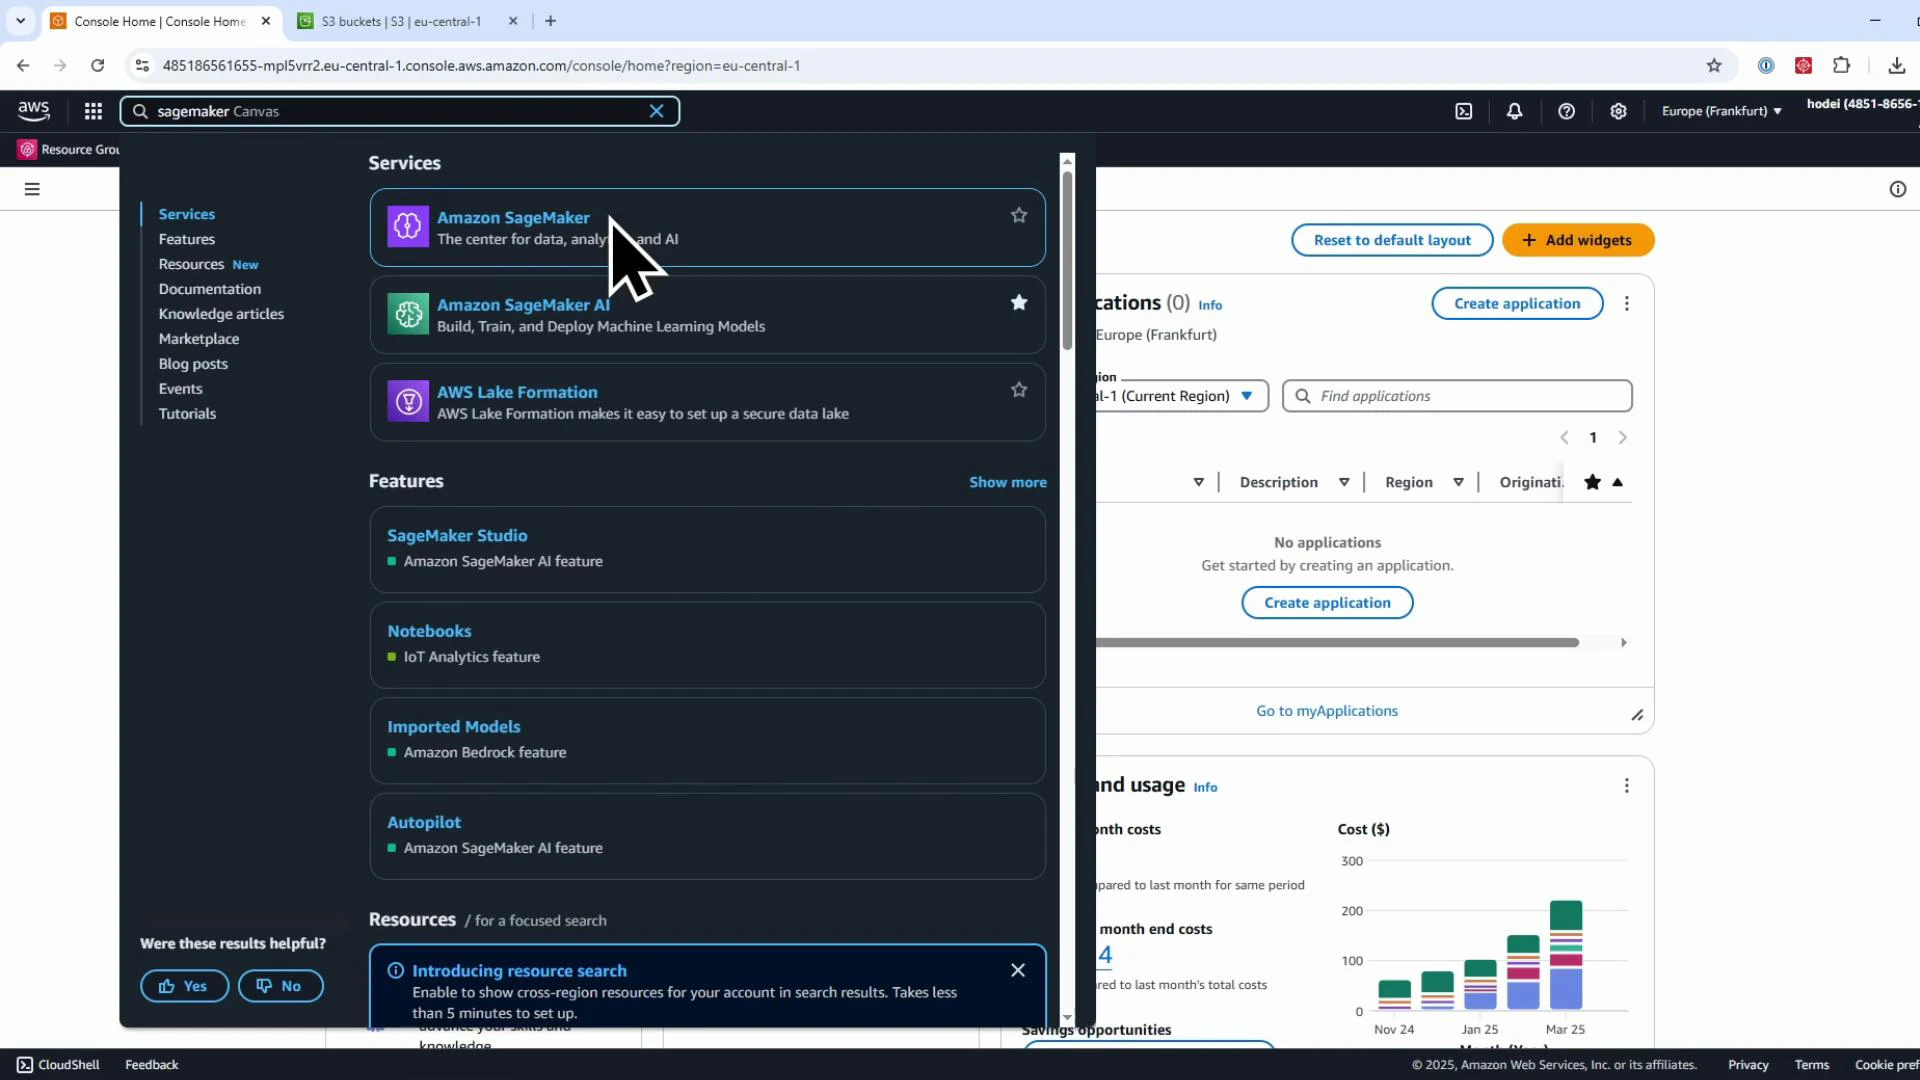Open the settings gear in the top bar
1920x1080 pixels.
[1618, 111]
